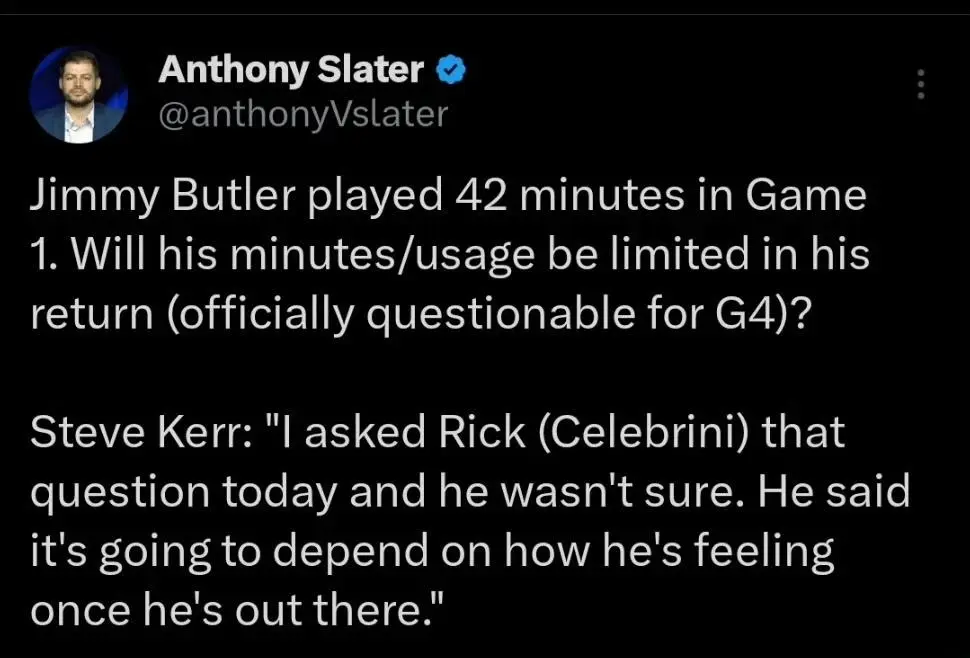Click the Anthony Slater display name
The width and height of the screenshot is (970, 658).
(x=291, y=70)
